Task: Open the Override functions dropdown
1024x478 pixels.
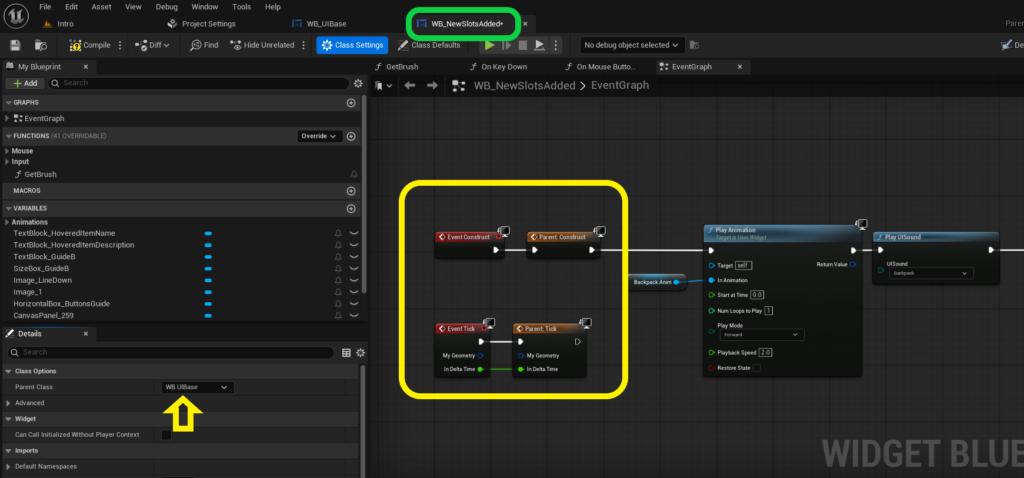Action: coord(319,136)
